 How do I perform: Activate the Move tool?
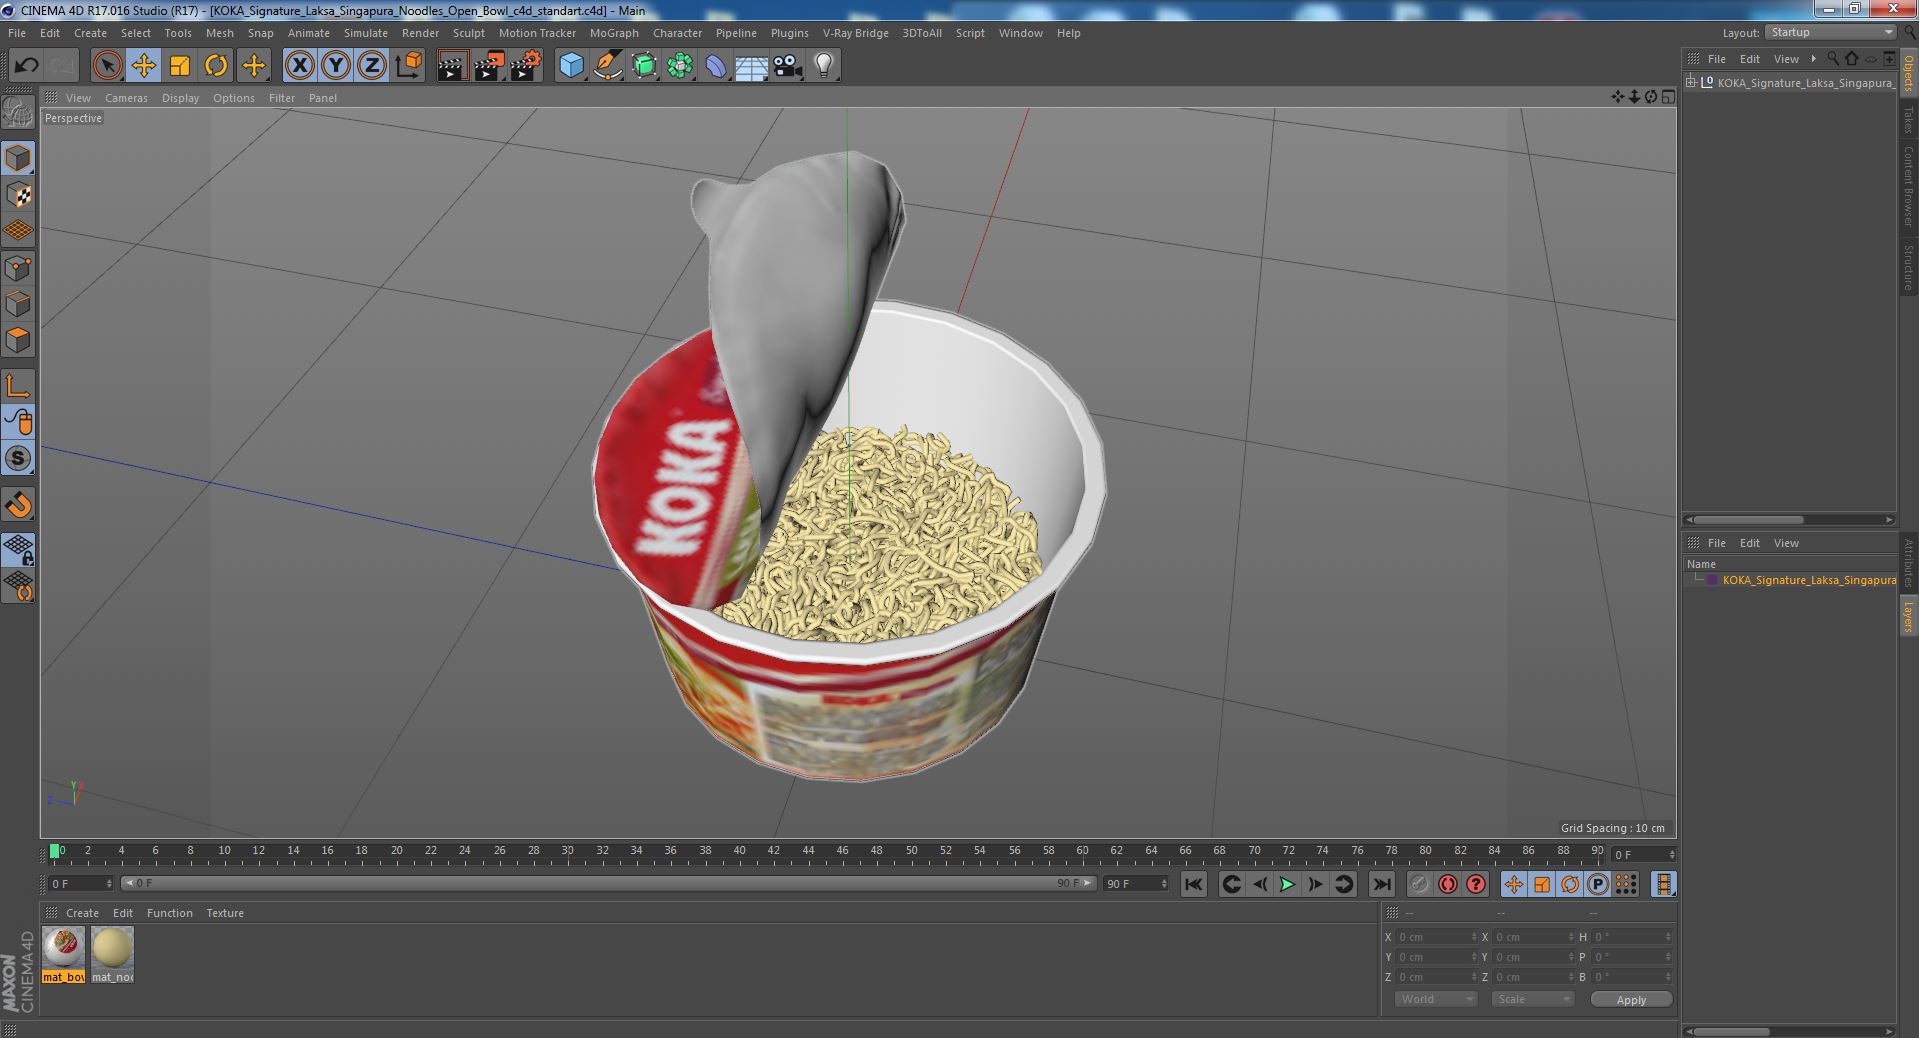[143, 66]
